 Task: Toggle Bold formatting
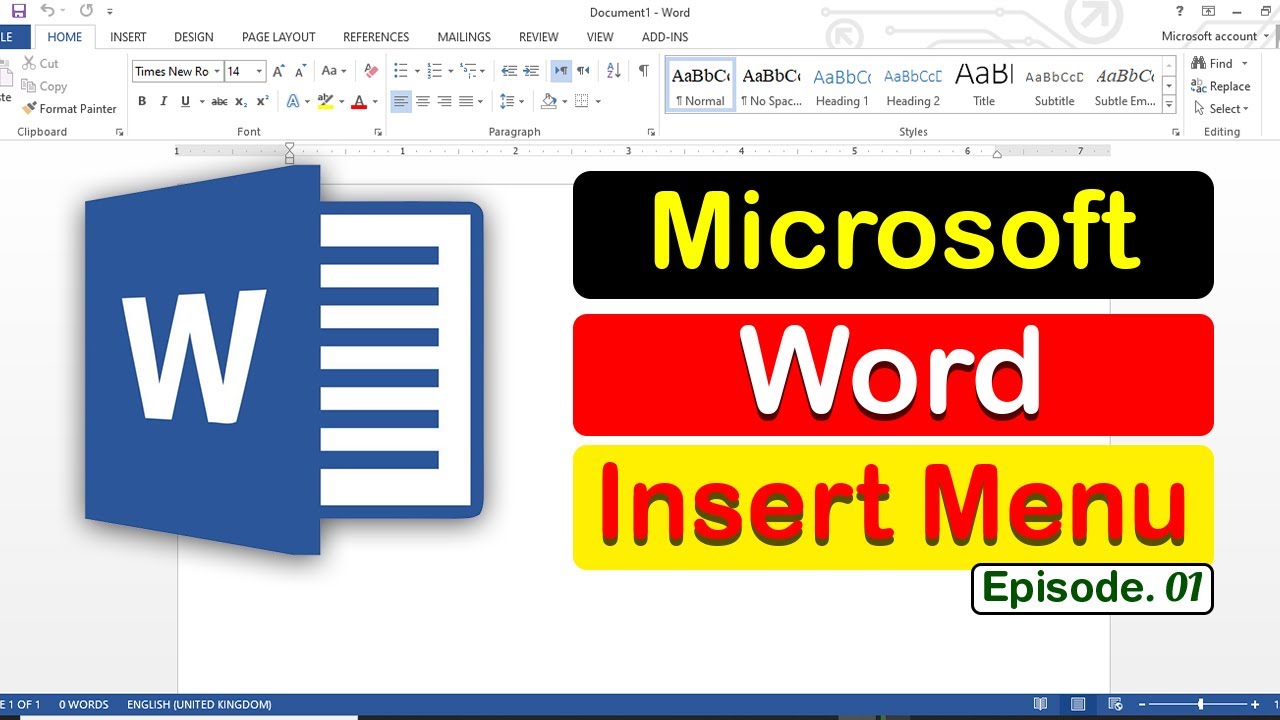(x=142, y=101)
